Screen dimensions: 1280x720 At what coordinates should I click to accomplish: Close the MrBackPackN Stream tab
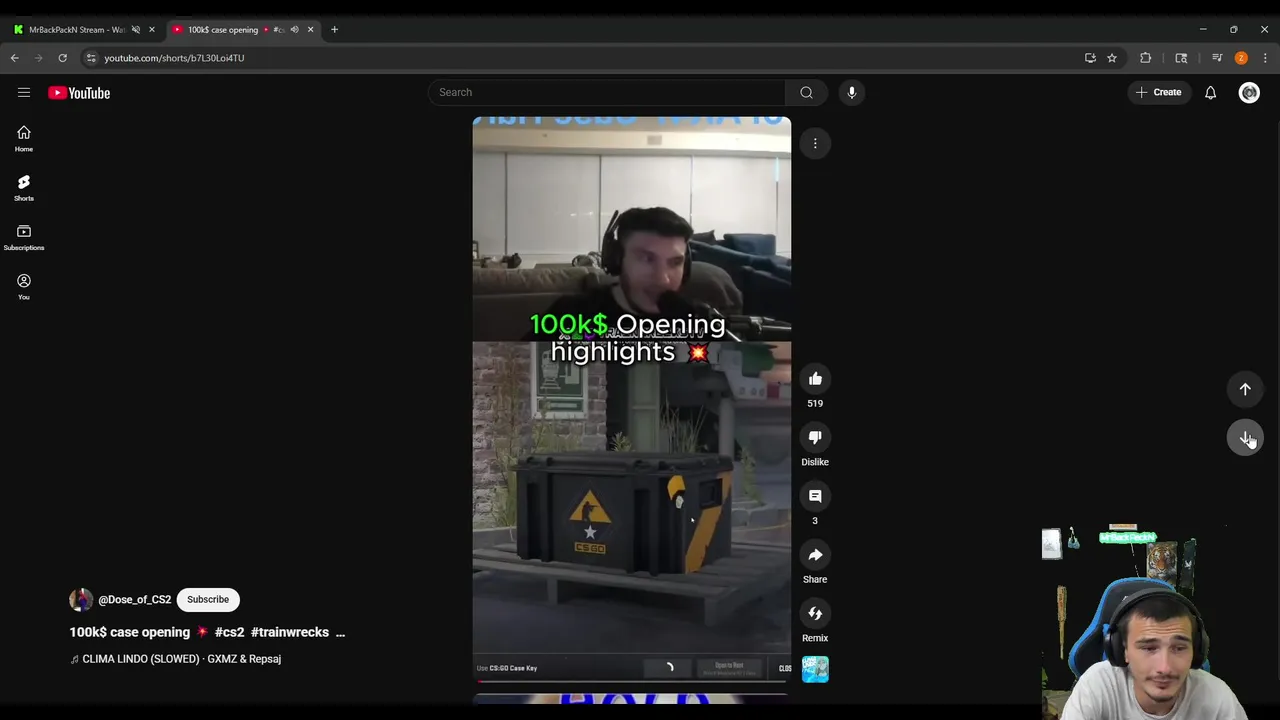pyautogui.click(x=152, y=29)
